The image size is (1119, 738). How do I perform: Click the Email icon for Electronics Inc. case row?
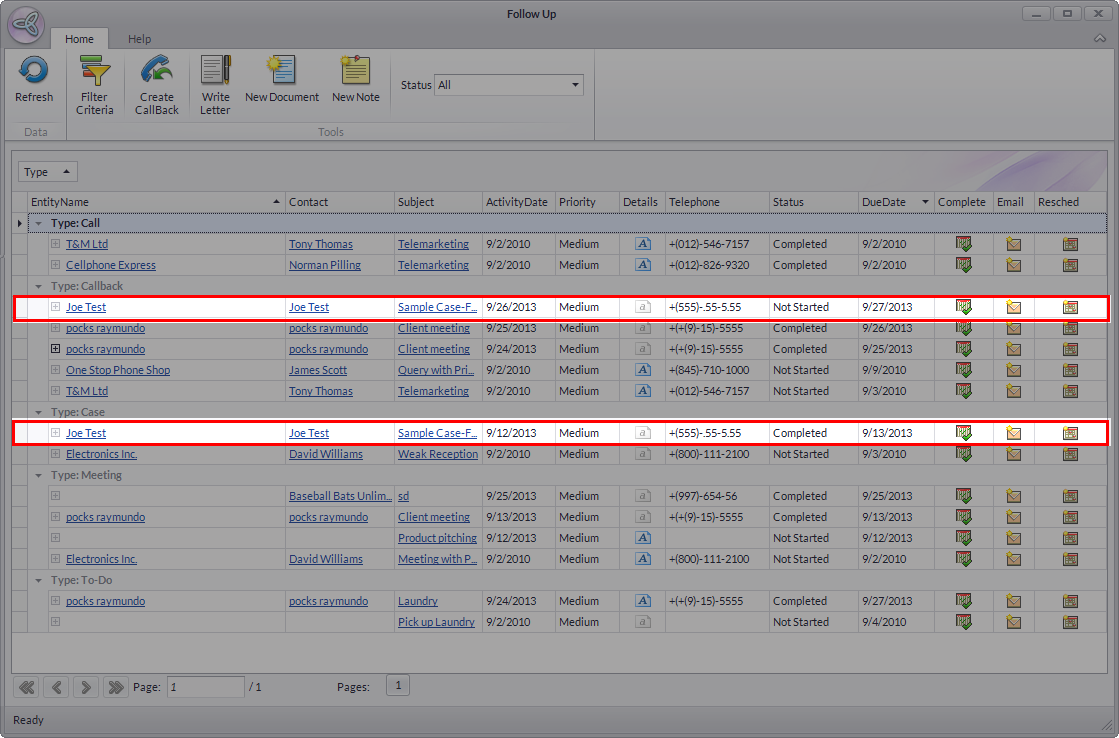coord(1013,454)
